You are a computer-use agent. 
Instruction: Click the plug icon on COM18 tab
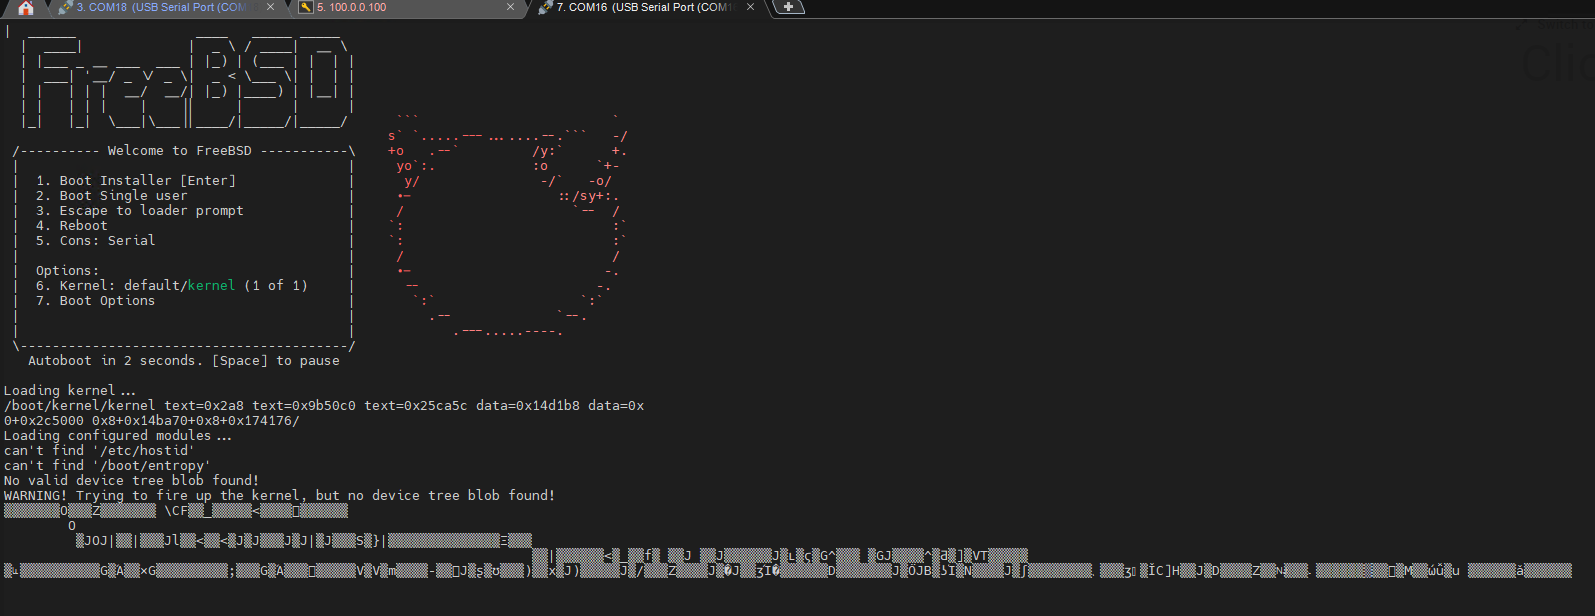[65, 7]
